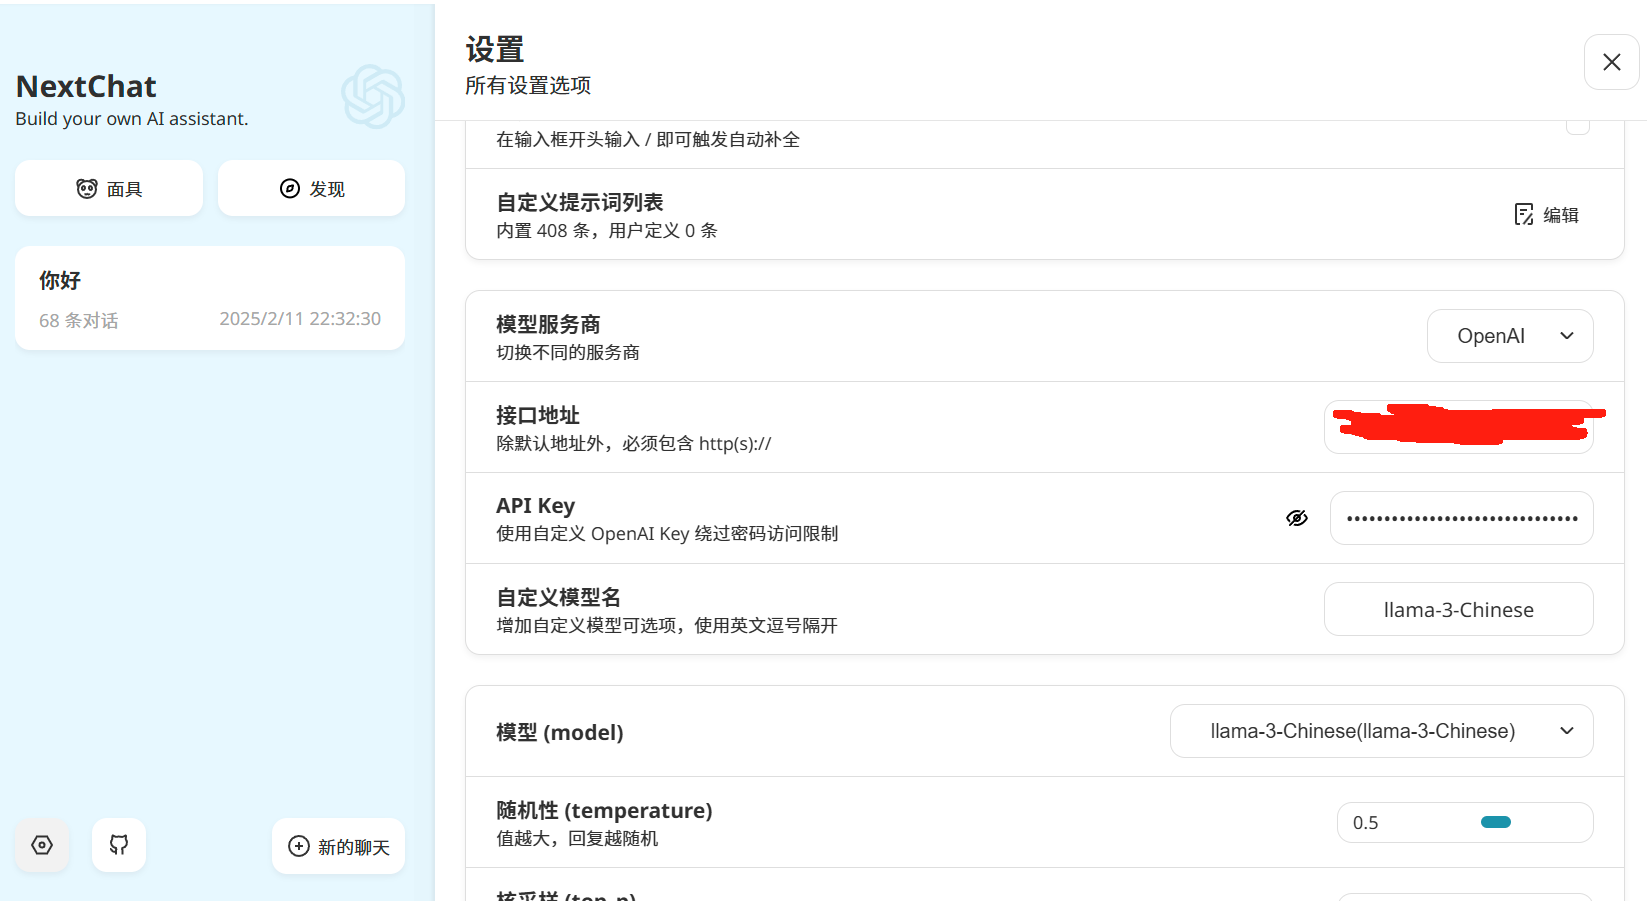Image resolution: width=1647 pixels, height=901 pixels.
Task: Click the 自定义模型名 input field
Action: [1459, 609]
